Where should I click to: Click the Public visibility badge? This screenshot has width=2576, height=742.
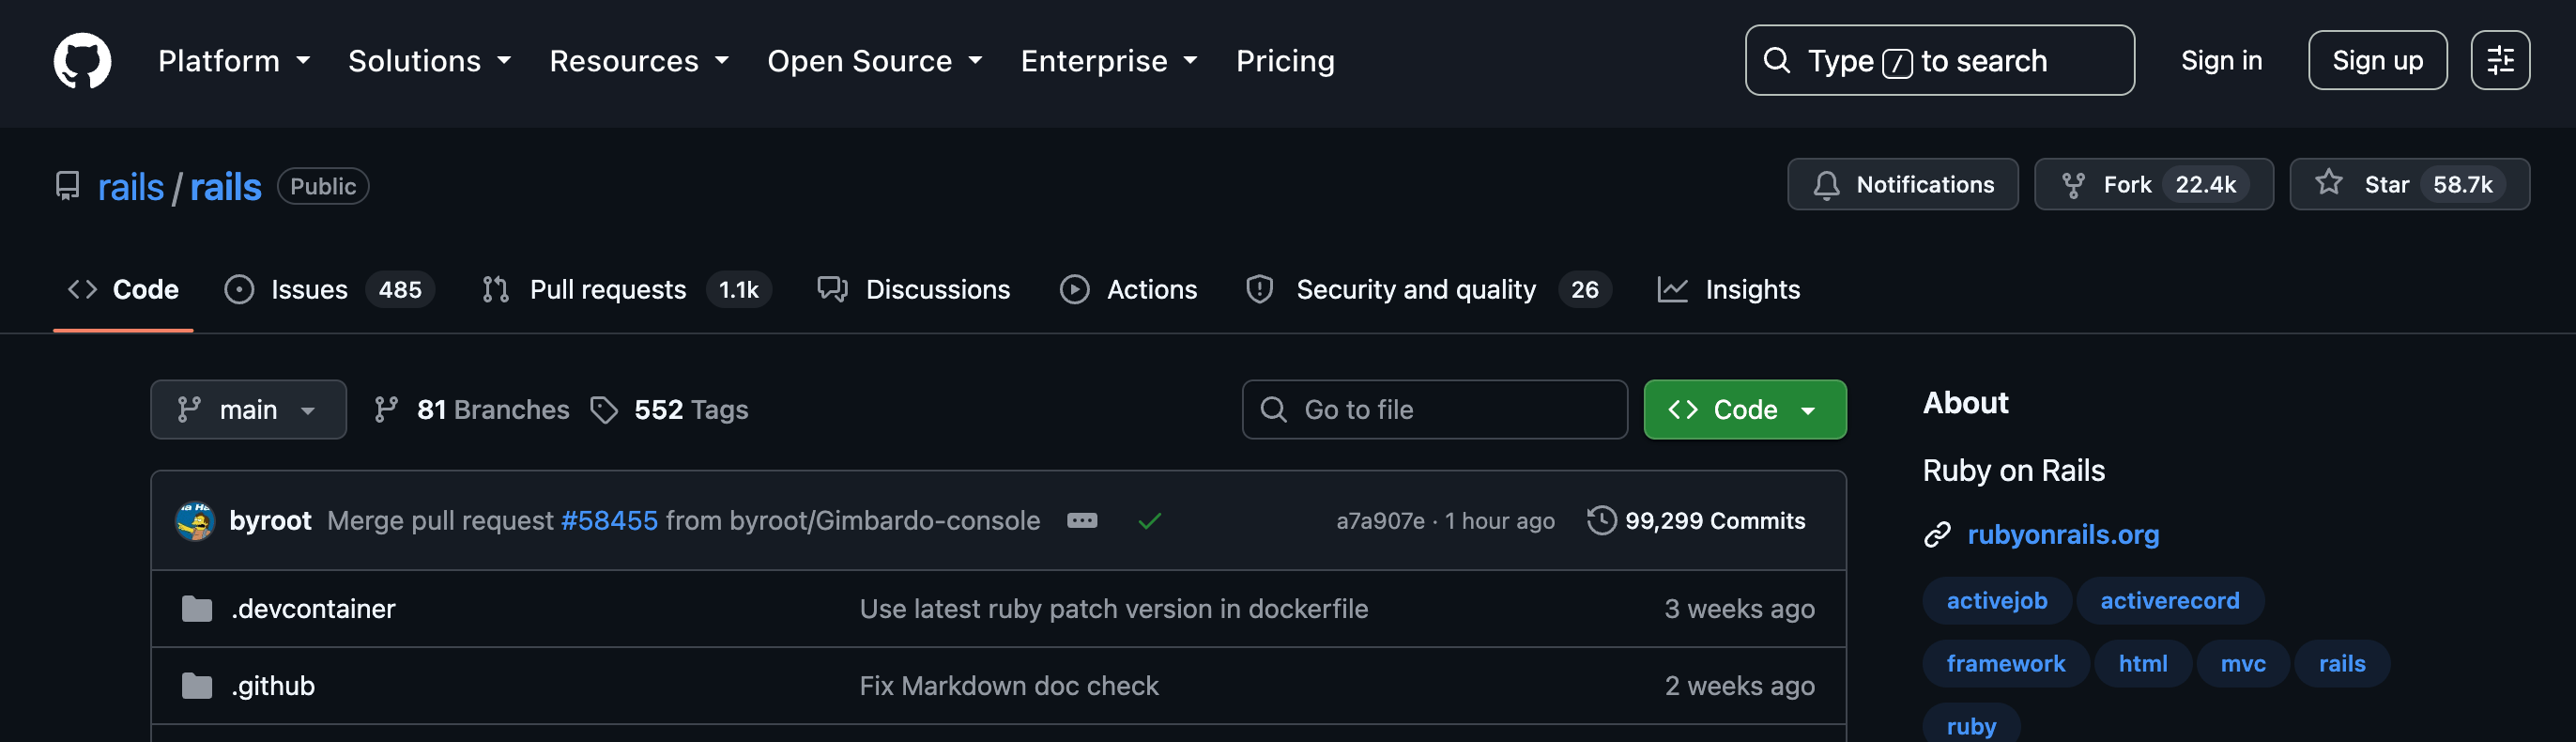323,187
